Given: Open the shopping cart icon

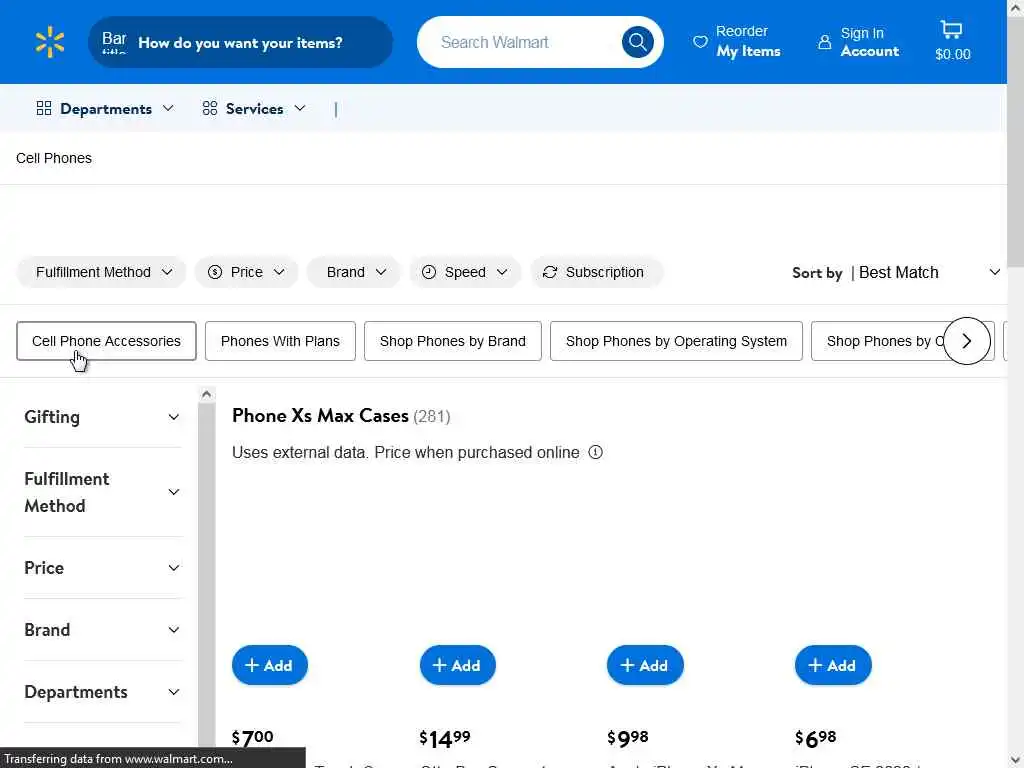Looking at the screenshot, I should 952,29.
